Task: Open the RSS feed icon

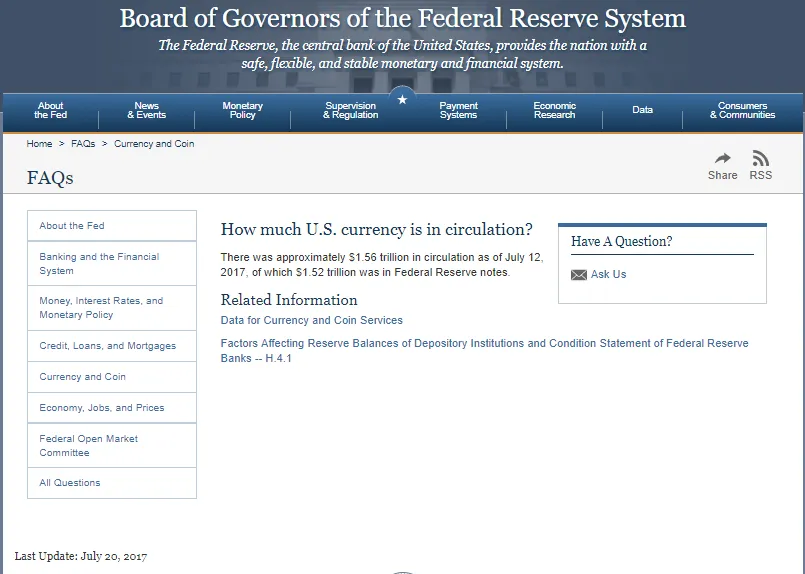Action: 760,158
